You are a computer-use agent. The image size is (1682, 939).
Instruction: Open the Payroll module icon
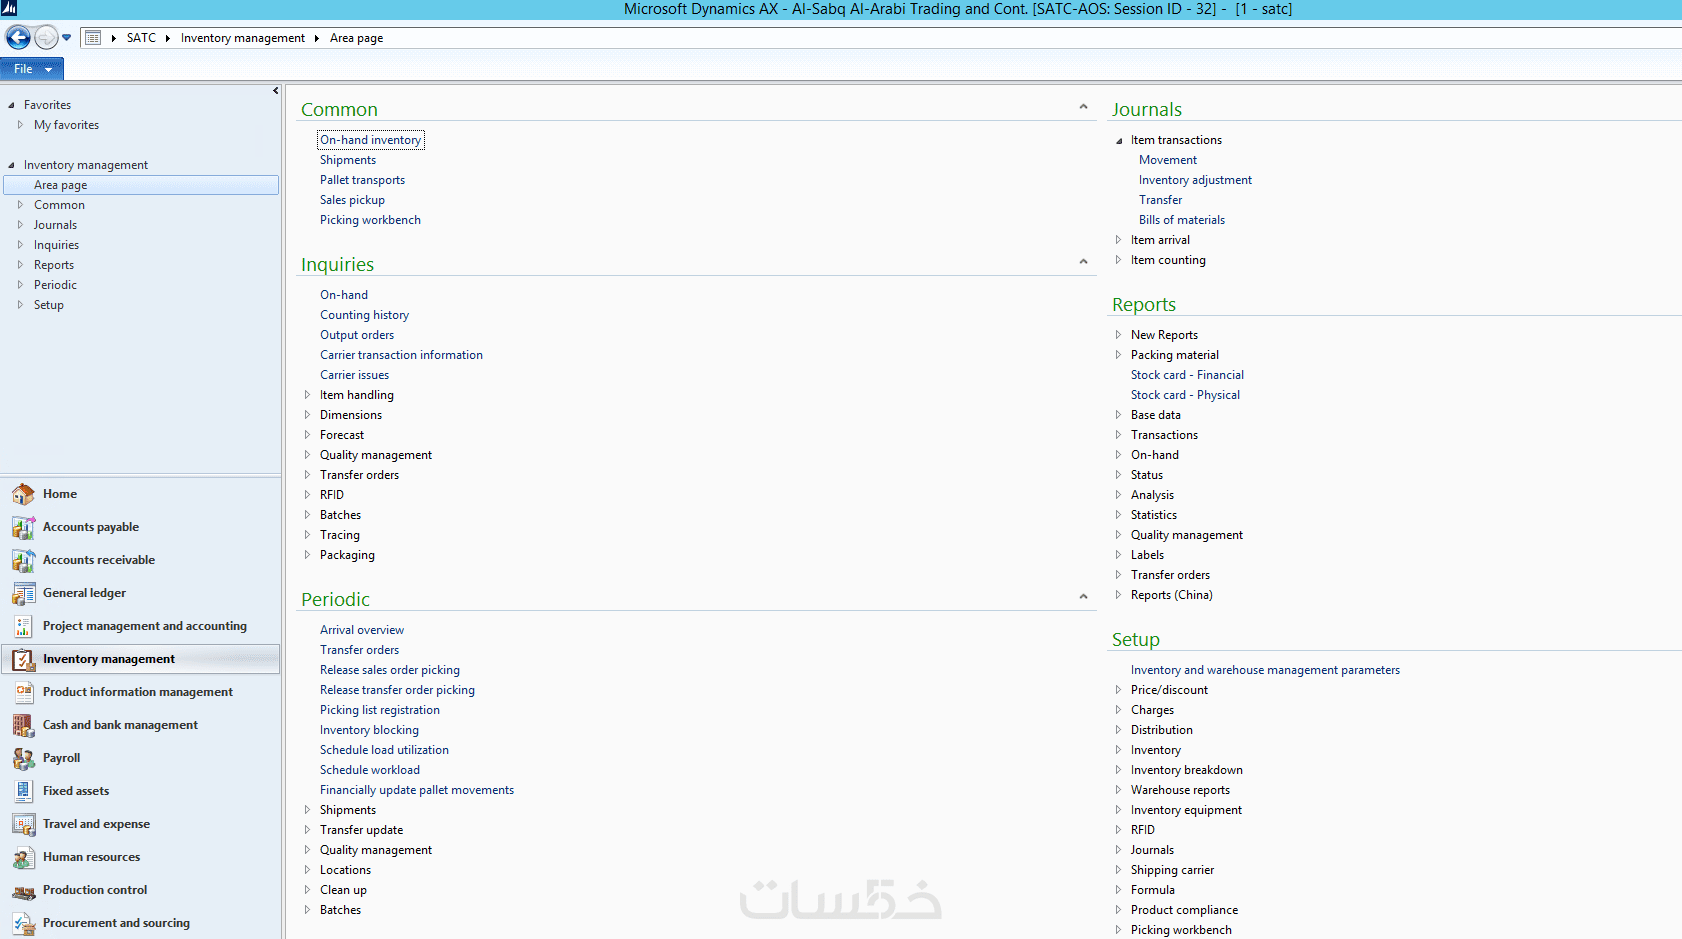click(23, 758)
